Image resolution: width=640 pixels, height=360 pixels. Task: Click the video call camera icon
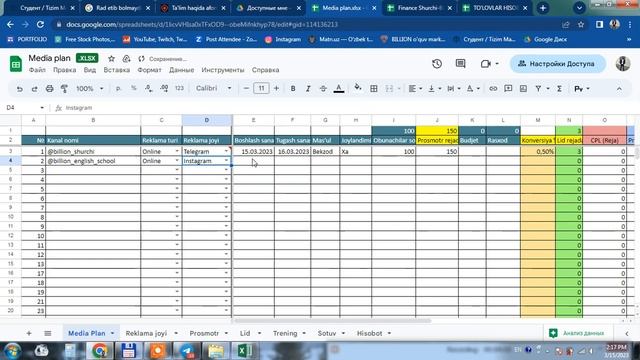485,64
